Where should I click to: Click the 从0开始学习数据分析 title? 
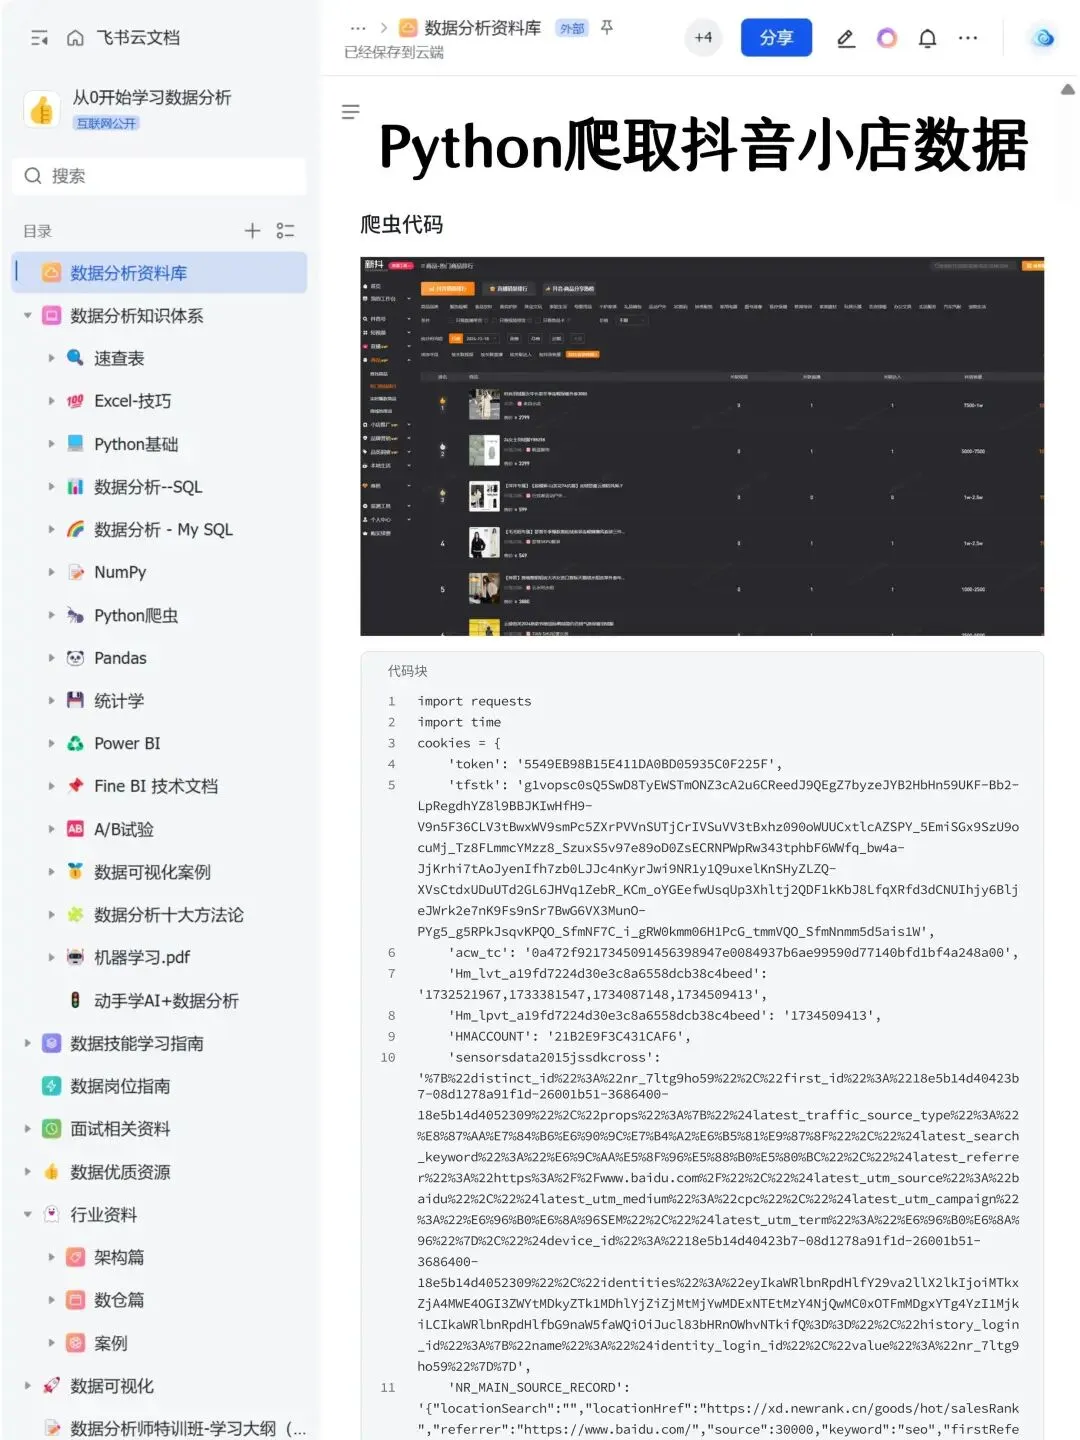tap(152, 97)
